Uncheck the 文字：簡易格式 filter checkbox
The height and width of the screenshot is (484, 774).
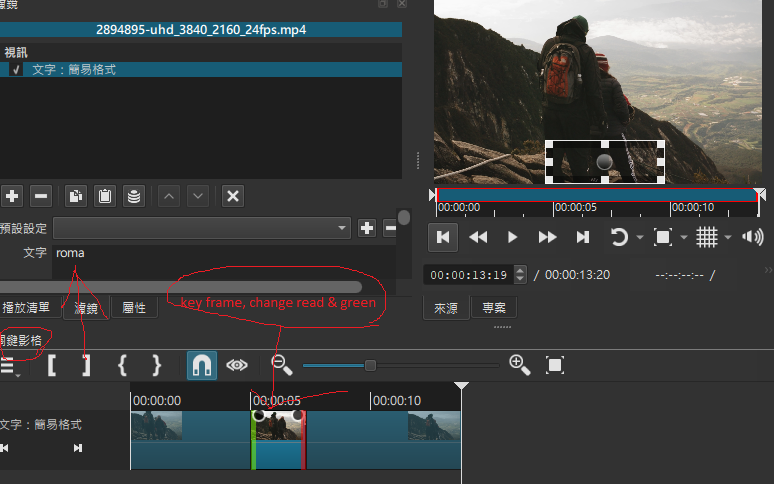click(16, 70)
